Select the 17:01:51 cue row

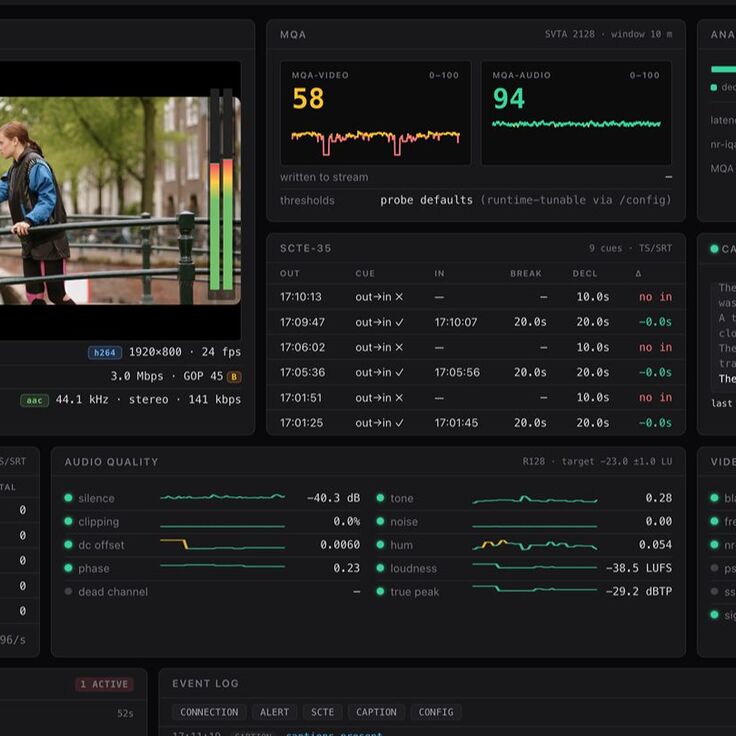[x=476, y=398]
